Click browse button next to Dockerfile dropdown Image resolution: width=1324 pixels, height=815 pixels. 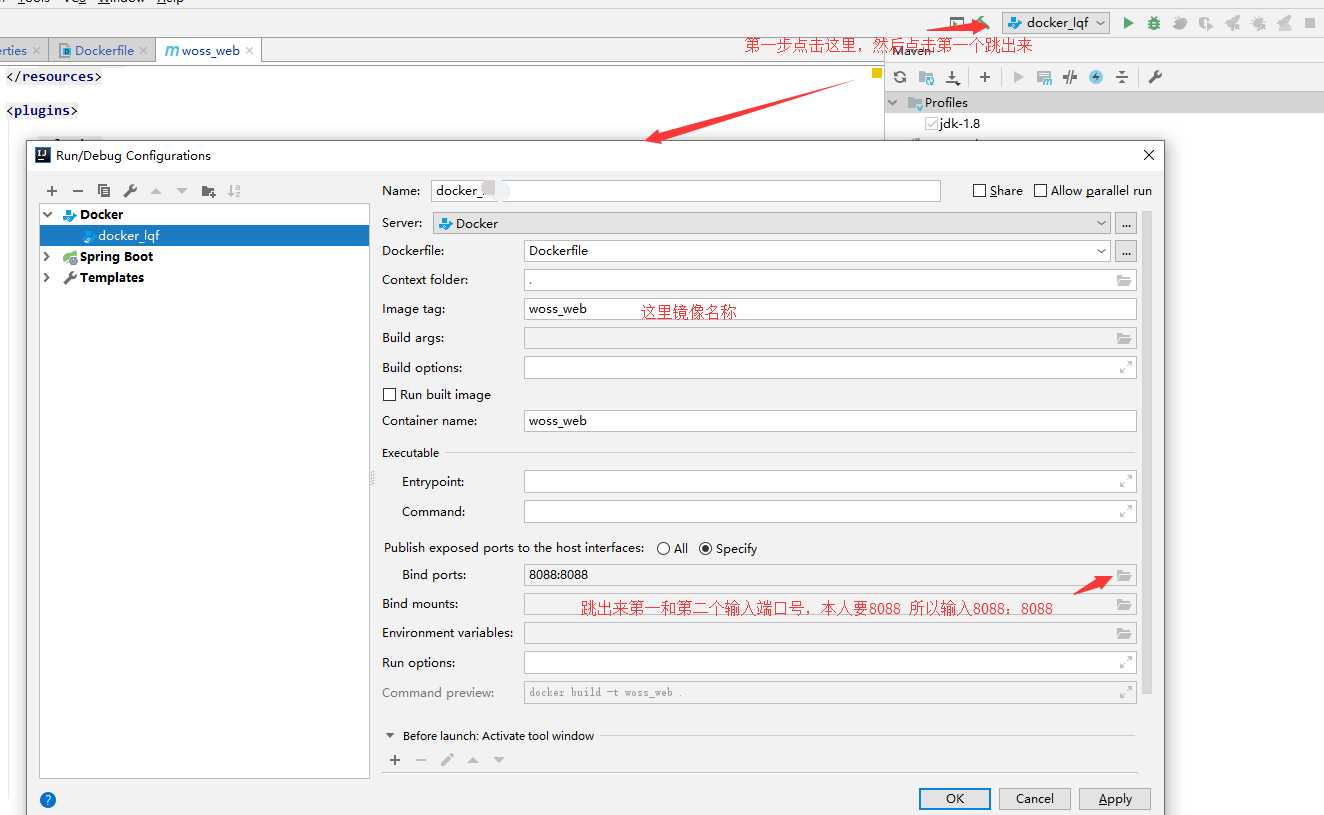pyautogui.click(x=1126, y=251)
